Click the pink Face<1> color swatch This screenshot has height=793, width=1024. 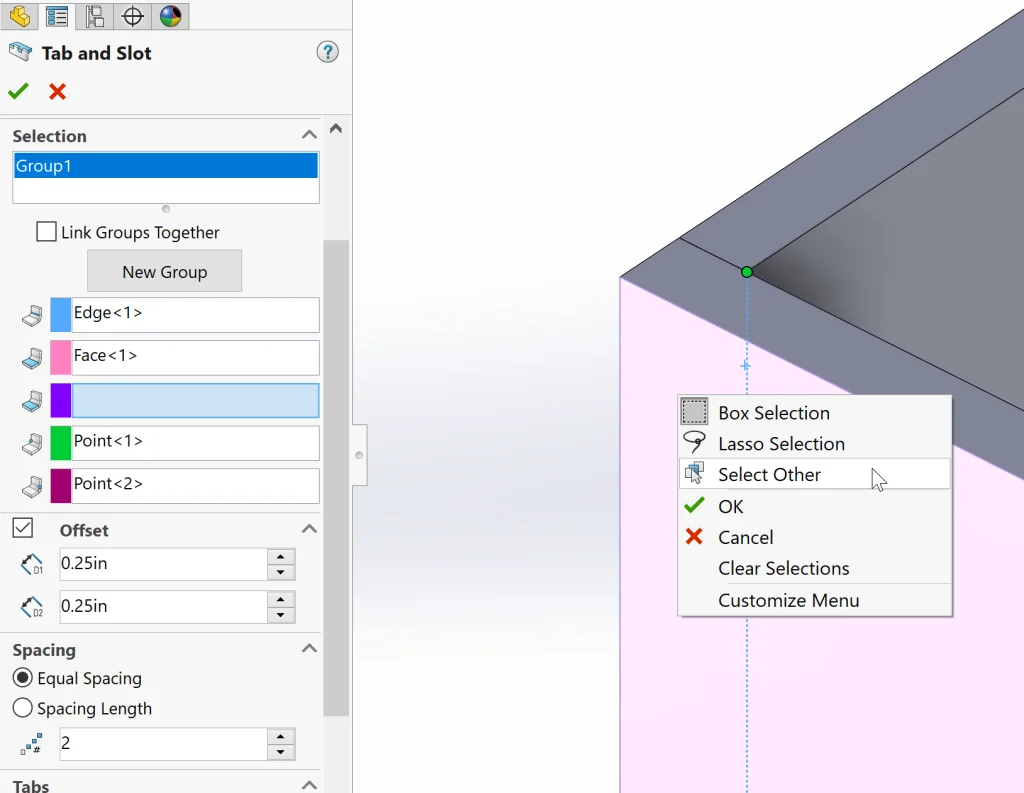pyautogui.click(x=60, y=357)
